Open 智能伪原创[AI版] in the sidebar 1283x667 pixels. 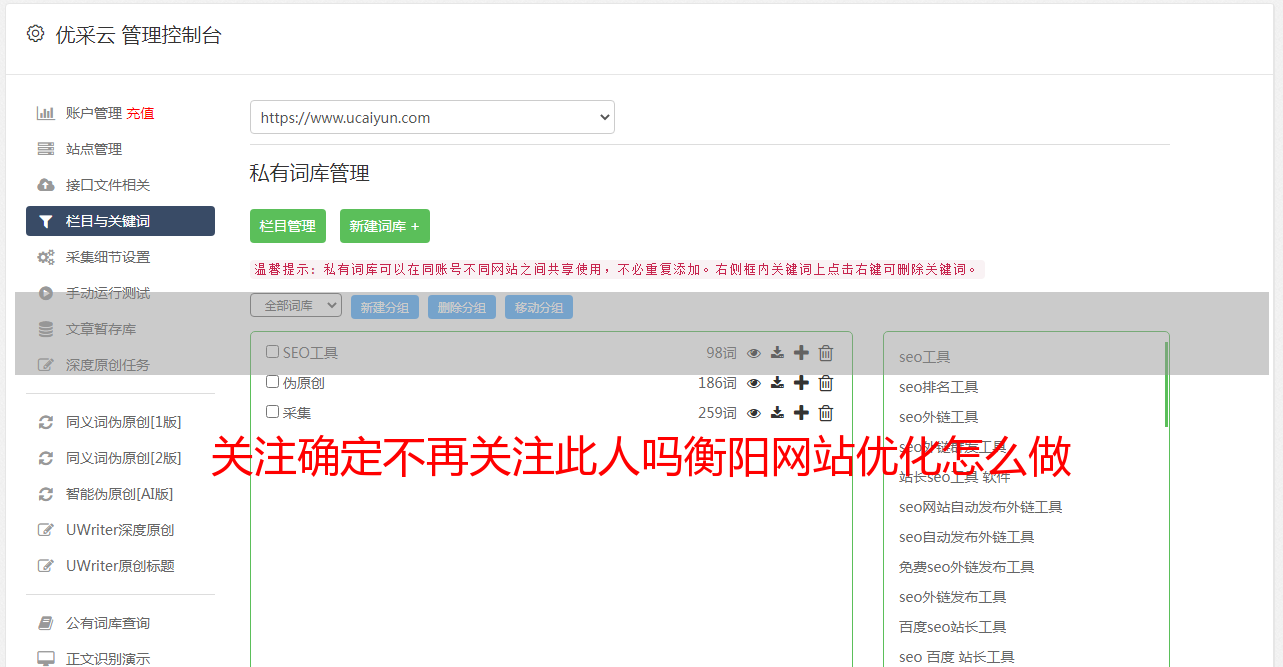pyautogui.click(x=120, y=494)
